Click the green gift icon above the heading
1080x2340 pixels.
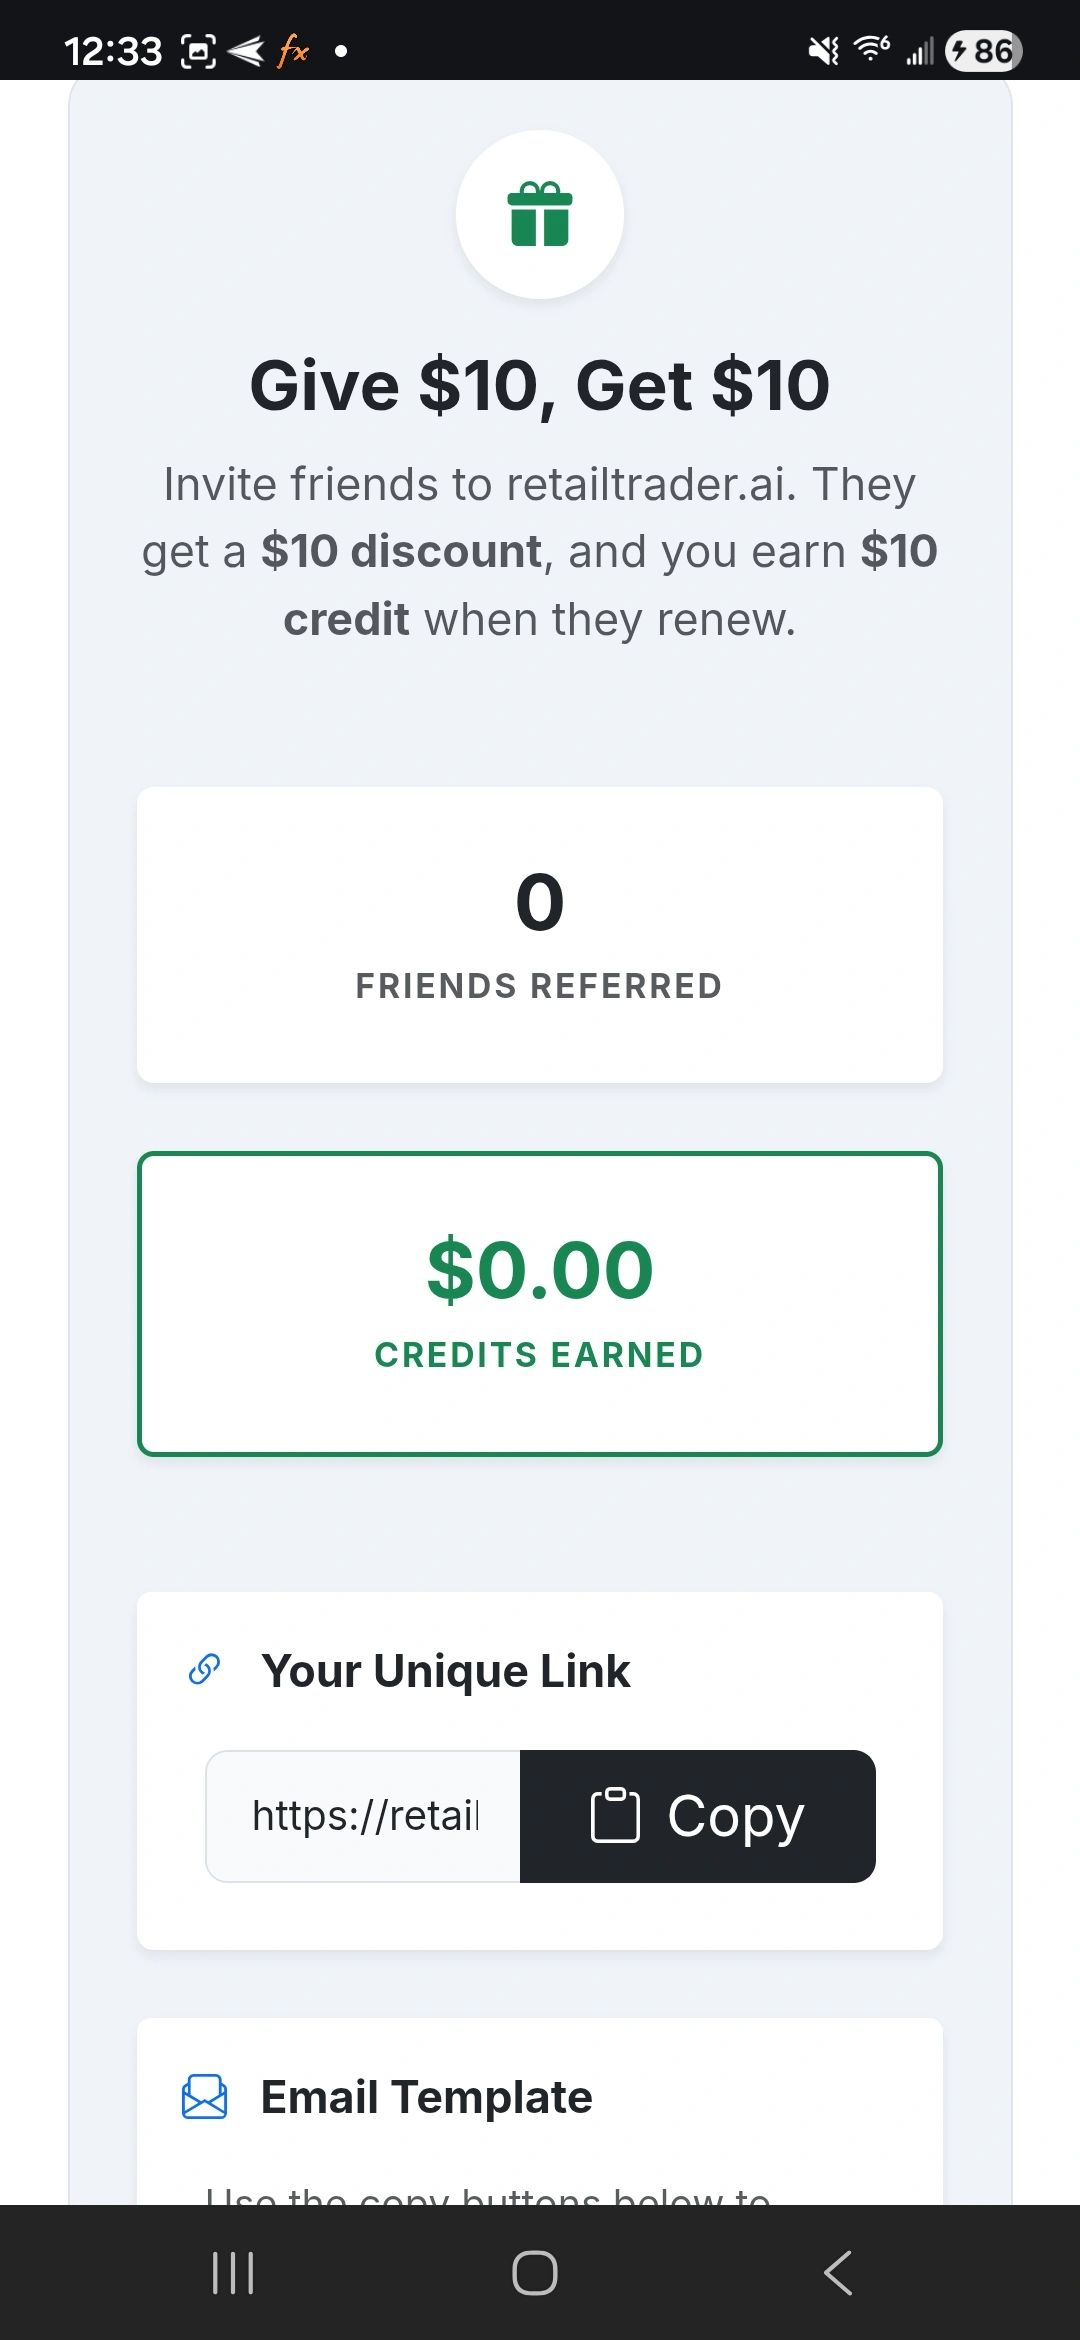click(539, 215)
